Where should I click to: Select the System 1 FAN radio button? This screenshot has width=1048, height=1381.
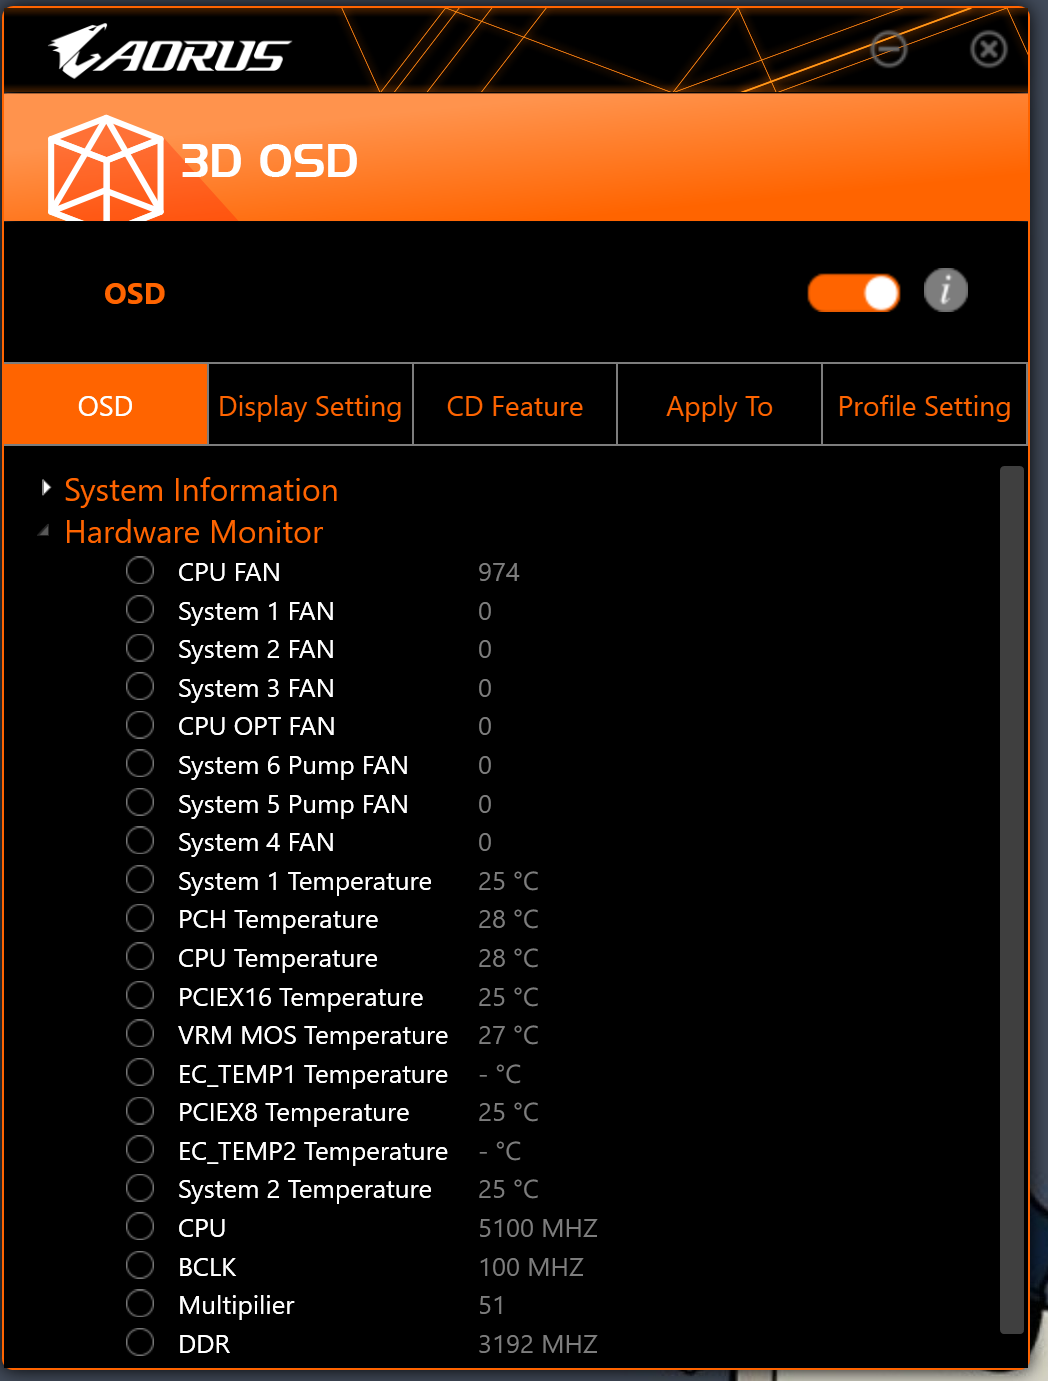click(x=140, y=609)
